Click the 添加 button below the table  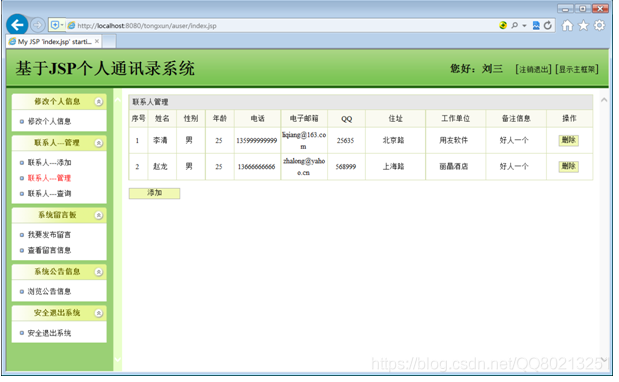154,193
